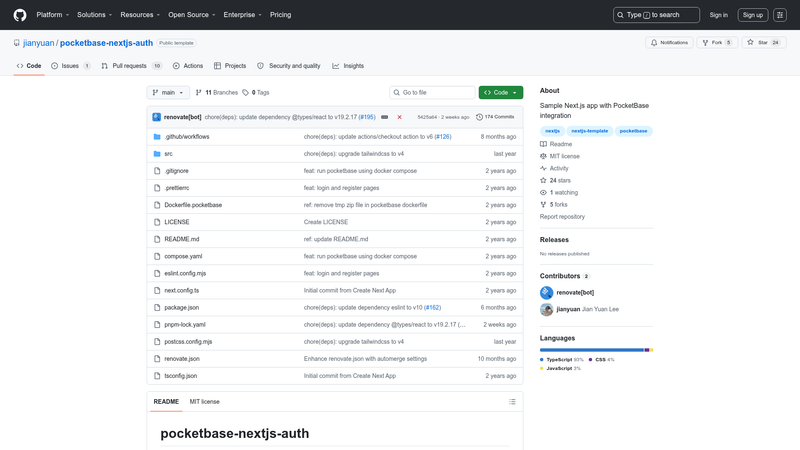Star the repository
The image size is (800, 450).
764,43
